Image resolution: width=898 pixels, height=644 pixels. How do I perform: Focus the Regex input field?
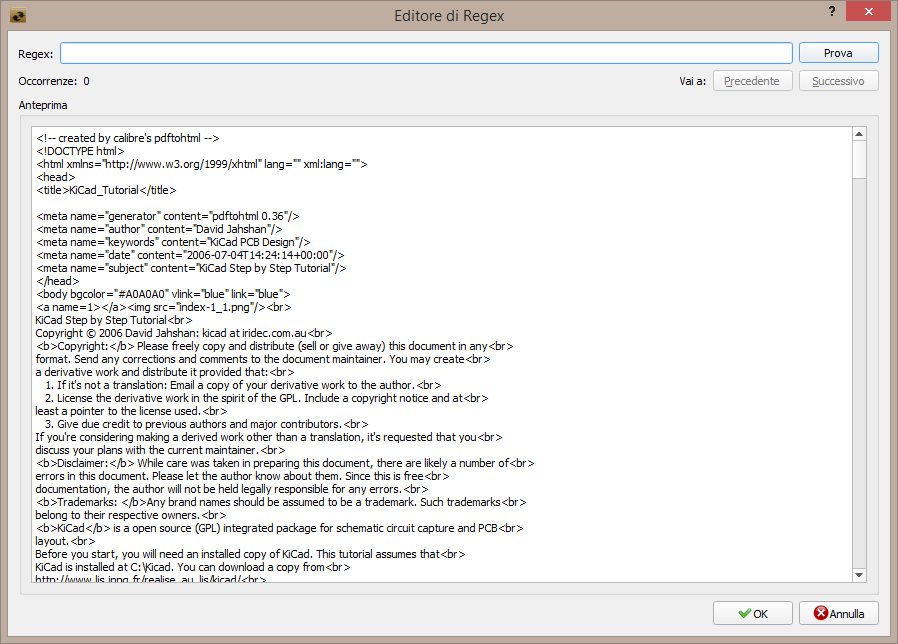click(x=426, y=53)
